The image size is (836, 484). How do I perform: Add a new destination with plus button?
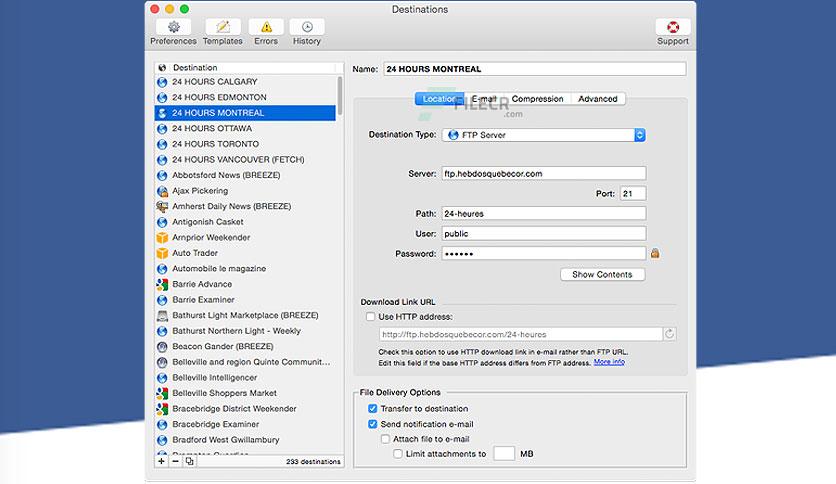pos(162,461)
